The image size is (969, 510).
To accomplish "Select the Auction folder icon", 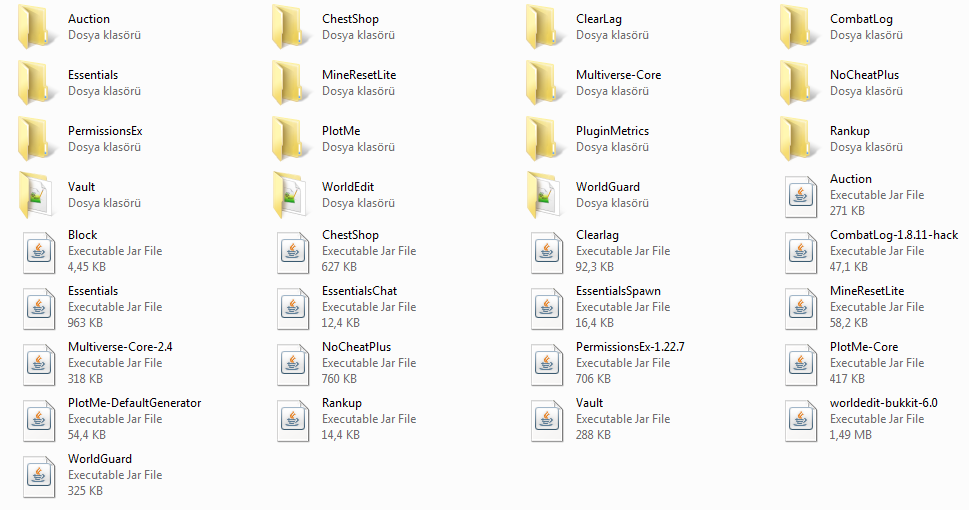I will pos(35,27).
